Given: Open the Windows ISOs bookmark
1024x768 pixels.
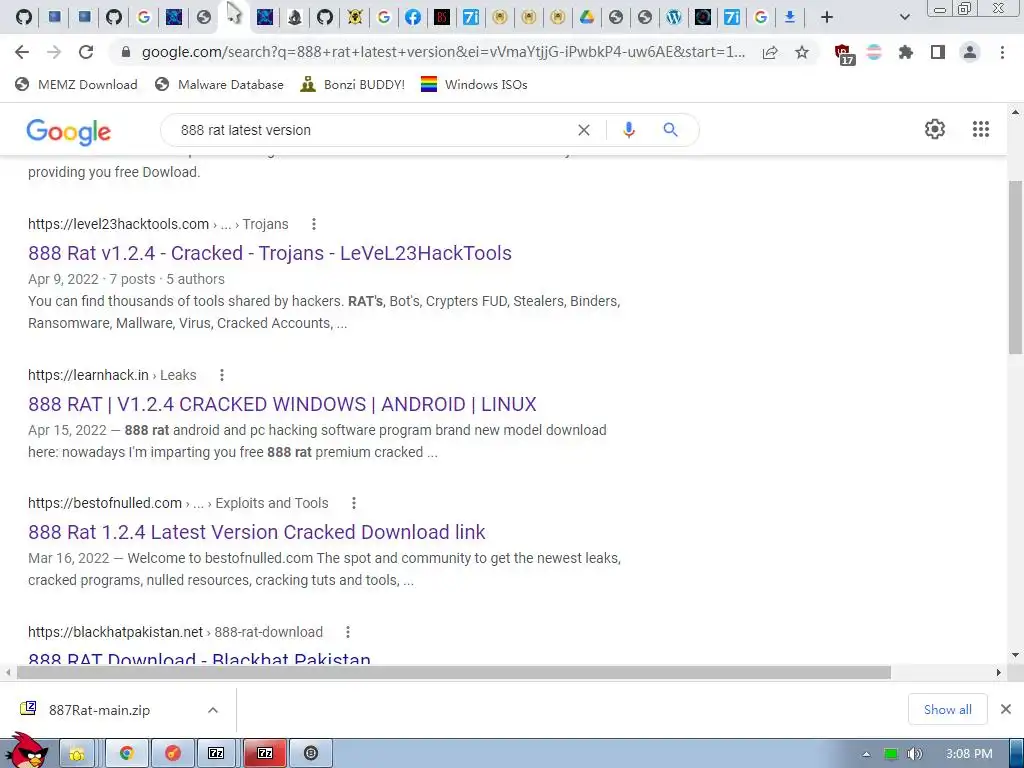Looking at the screenshot, I should tap(474, 84).
